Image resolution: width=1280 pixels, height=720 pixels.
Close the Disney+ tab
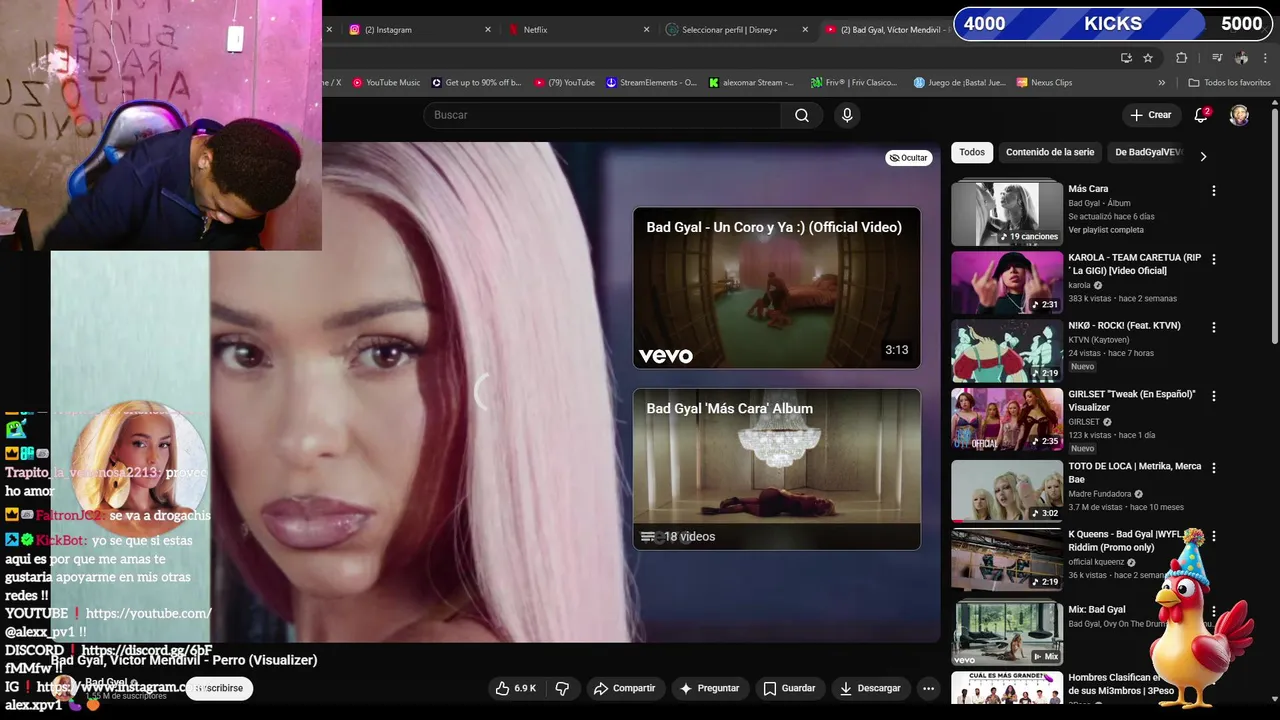805,30
